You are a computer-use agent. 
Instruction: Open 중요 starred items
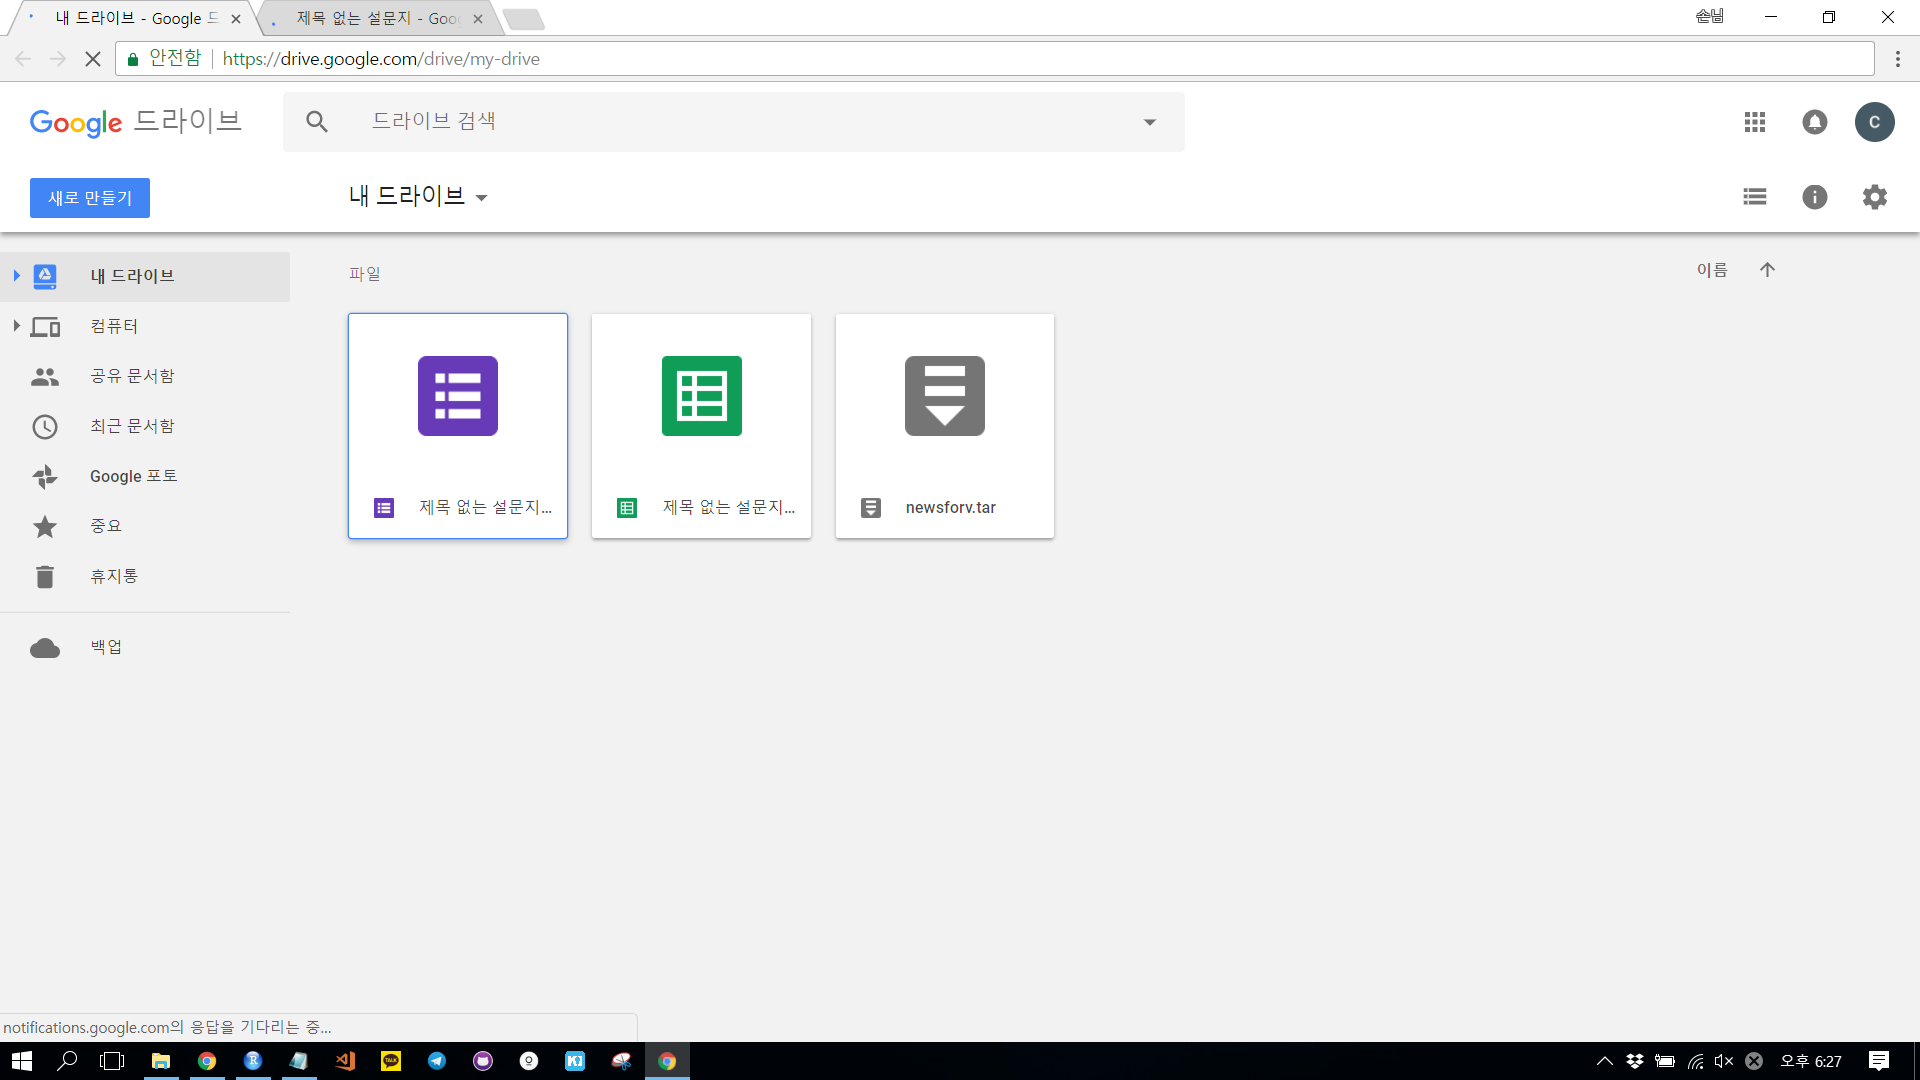tap(105, 526)
